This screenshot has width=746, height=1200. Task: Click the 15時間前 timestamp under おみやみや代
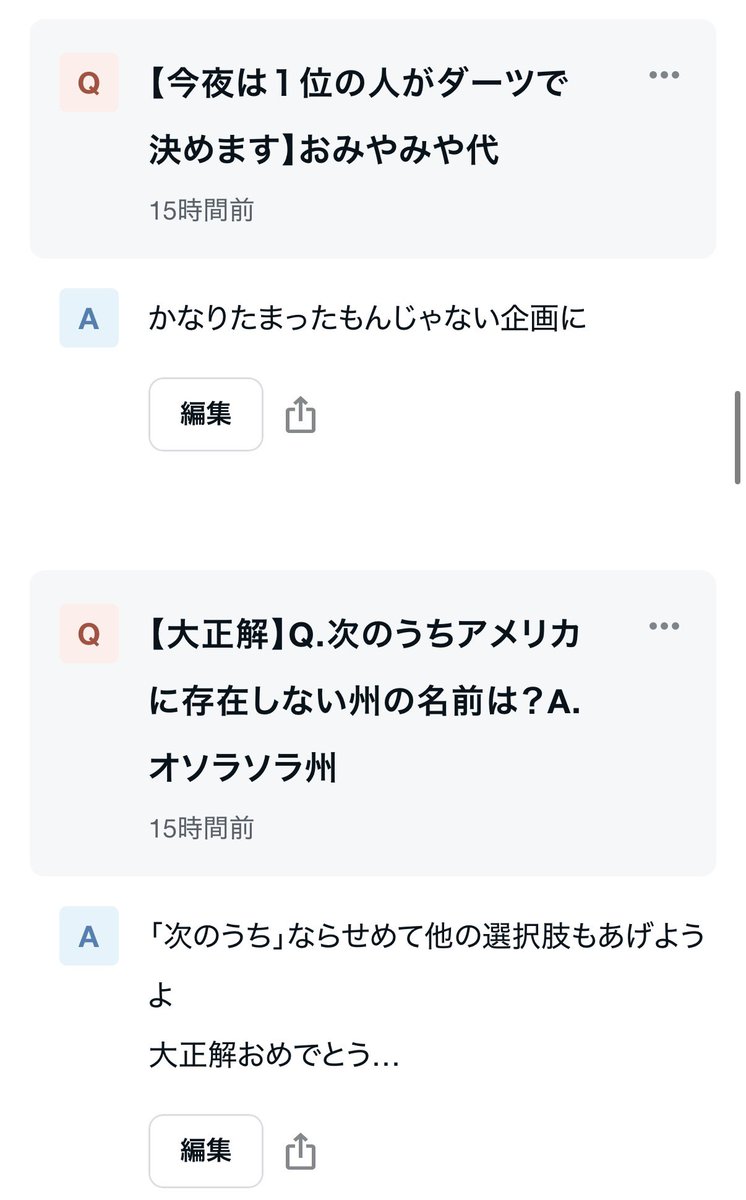coord(201,210)
